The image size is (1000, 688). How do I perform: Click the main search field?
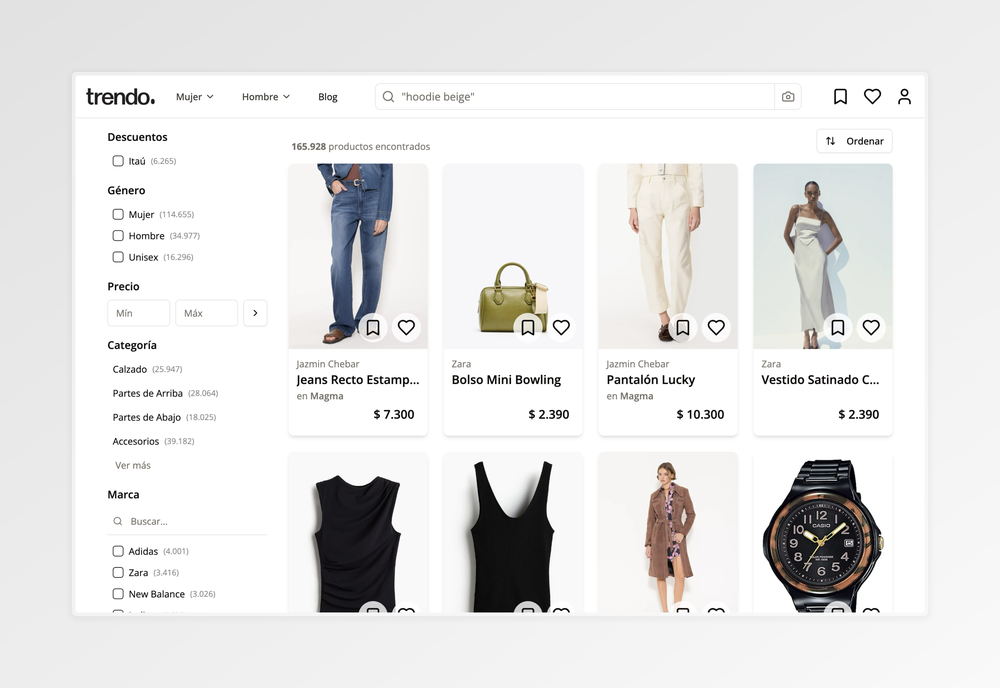point(574,96)
